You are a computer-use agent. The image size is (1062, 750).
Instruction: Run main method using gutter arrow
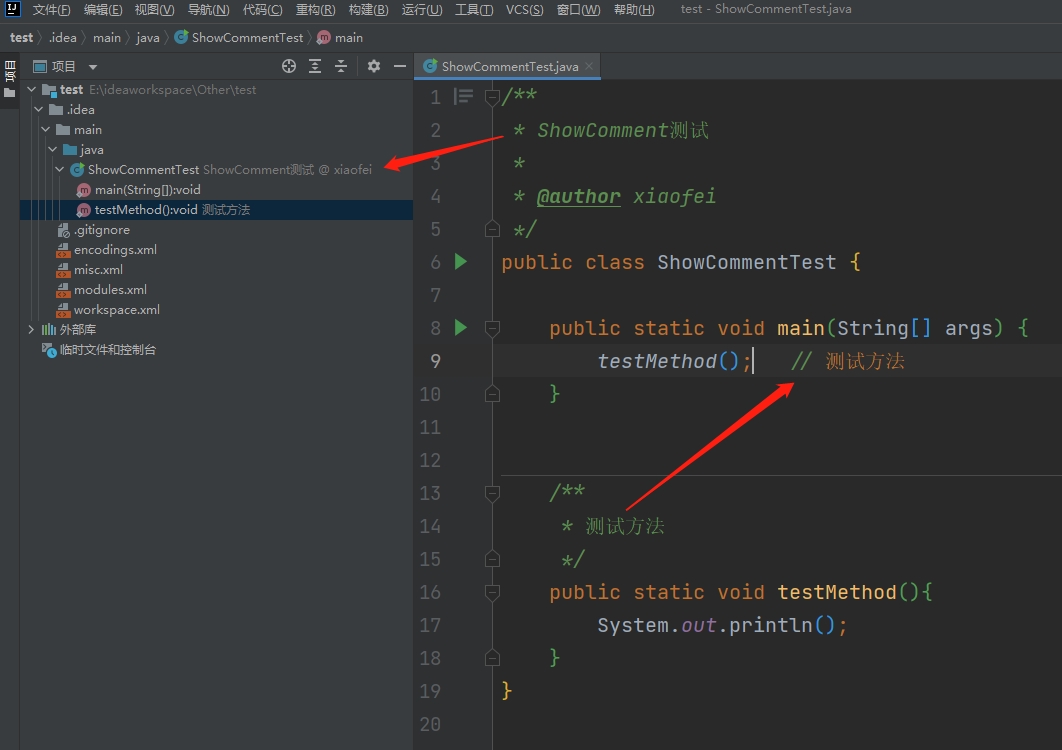[461, 327]
